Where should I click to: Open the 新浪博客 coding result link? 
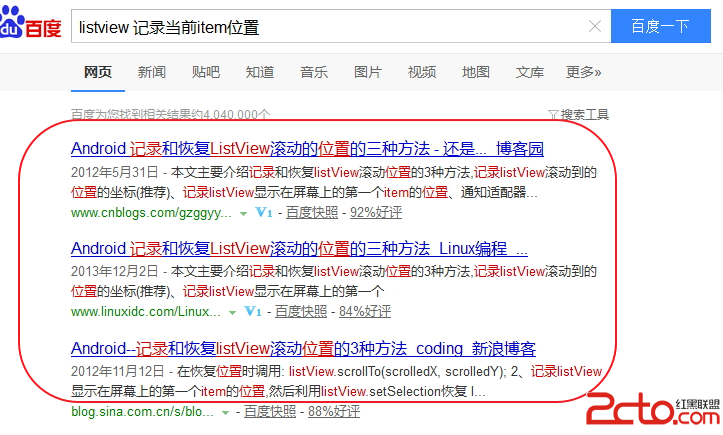point(303,348)
